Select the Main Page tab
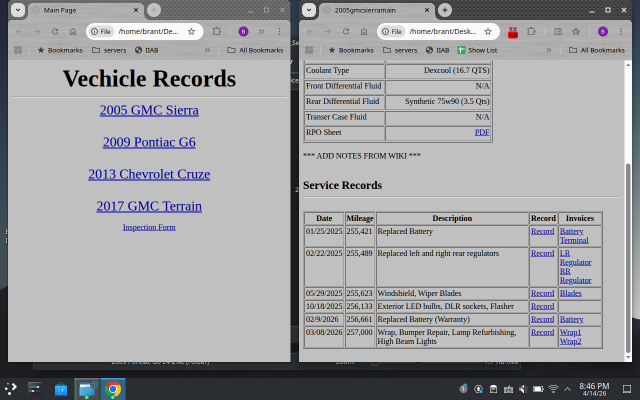The height and width of the screenshot is (400, 640). (86, 10)
